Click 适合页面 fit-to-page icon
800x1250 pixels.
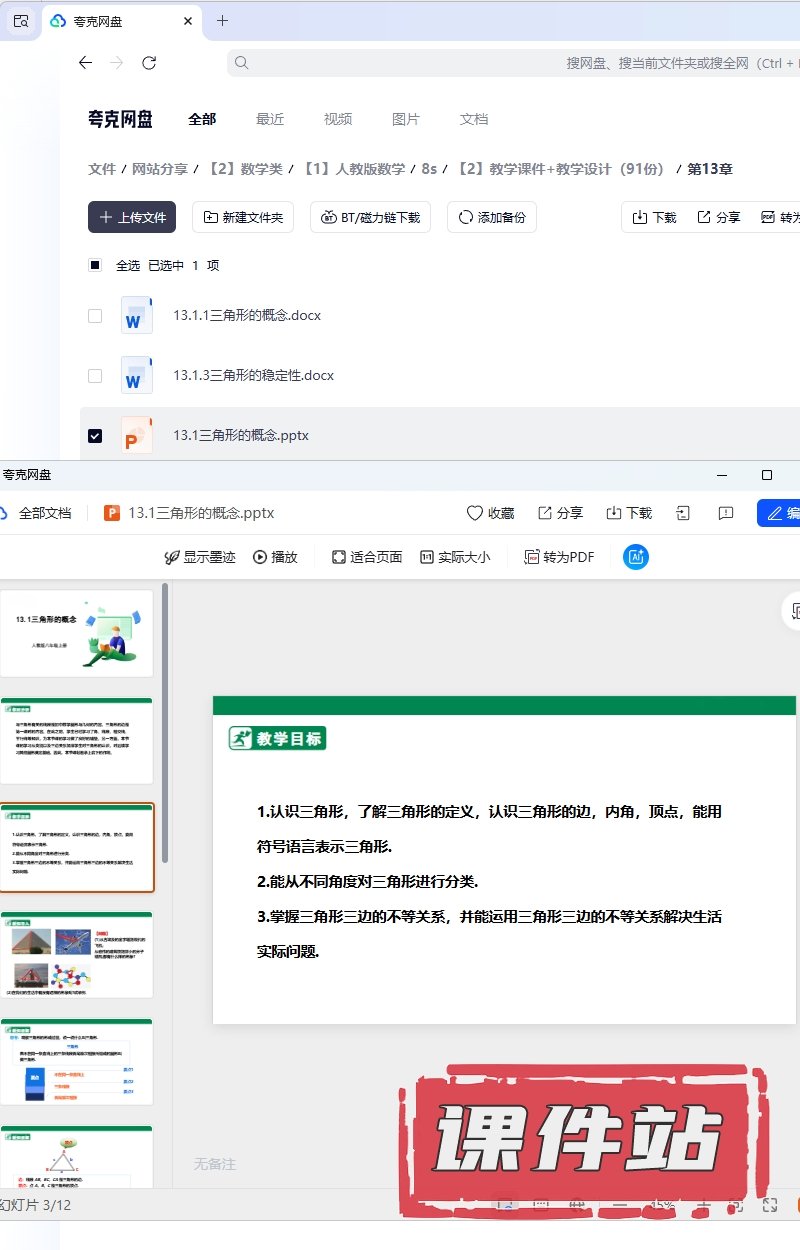tap(366, 557)
